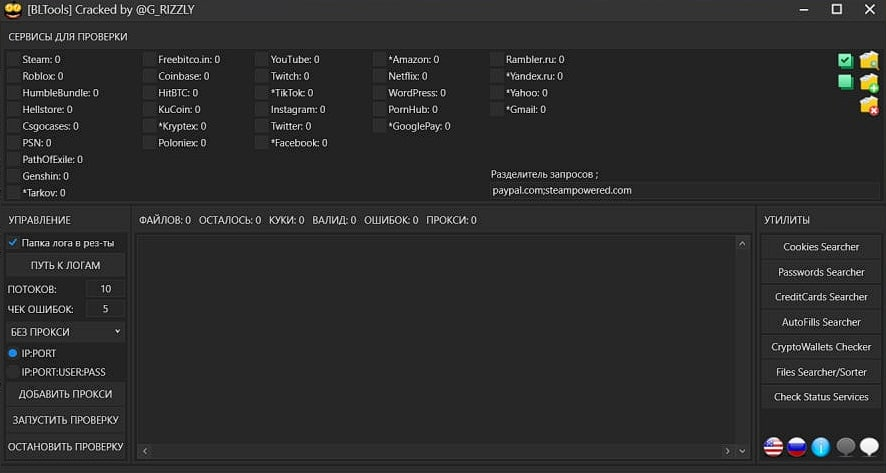Click the folder icon with magnifier
The image size is (886, 473).
tap(869, 60)
